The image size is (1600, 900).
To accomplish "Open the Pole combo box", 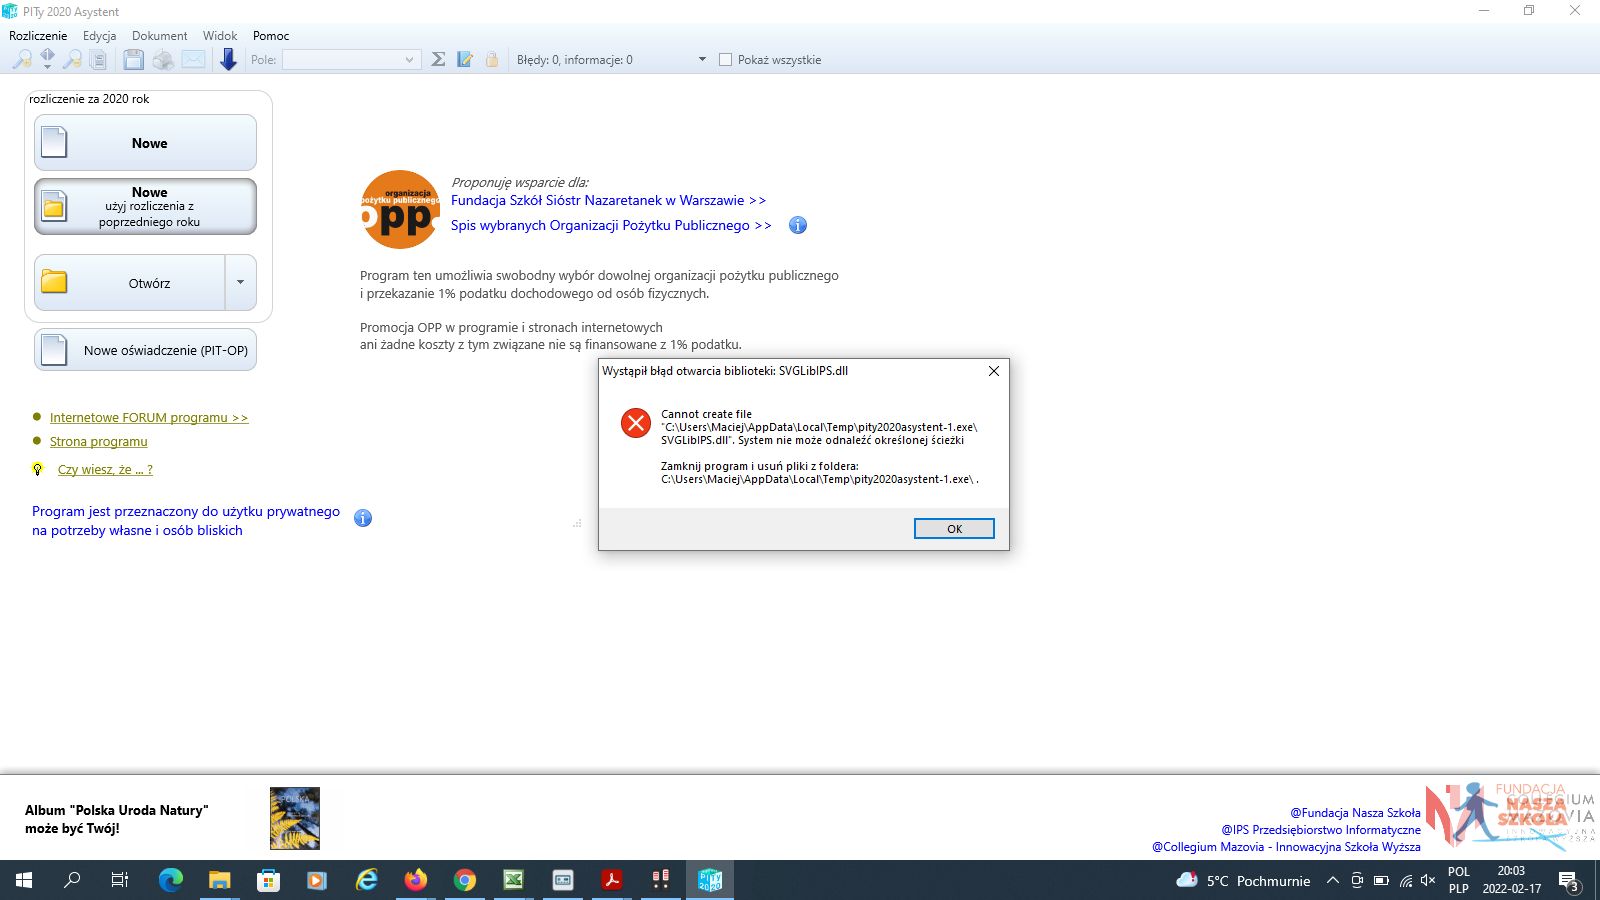I will (x=350, y=60).
